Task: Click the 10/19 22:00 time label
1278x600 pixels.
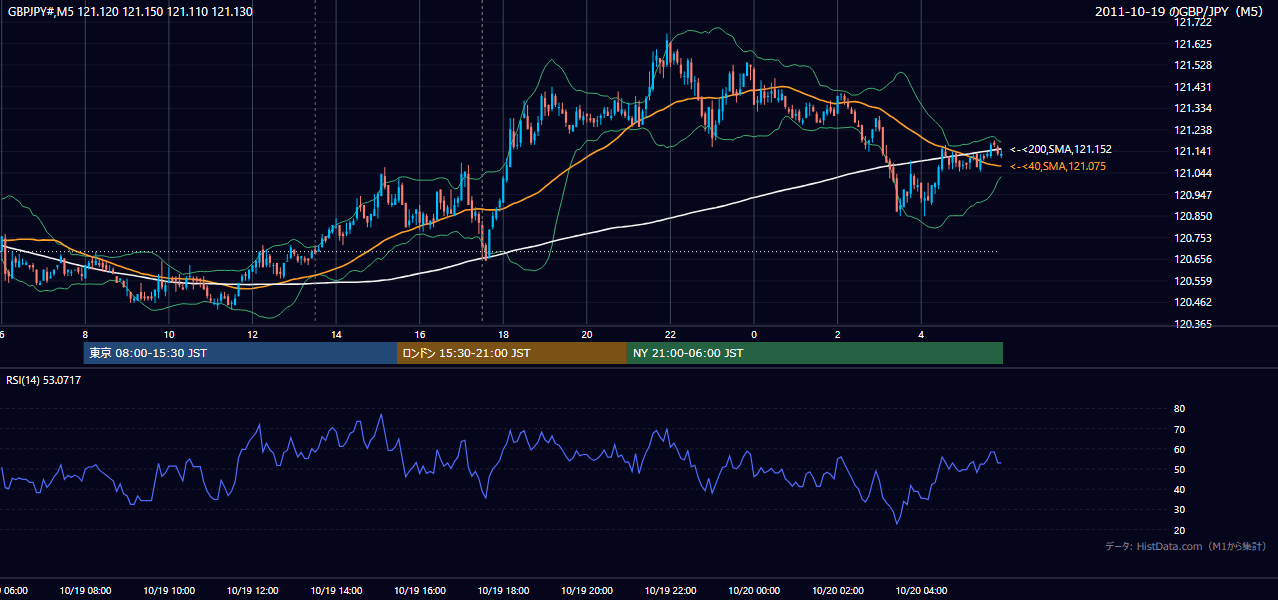Action: [x=670, y=590]
